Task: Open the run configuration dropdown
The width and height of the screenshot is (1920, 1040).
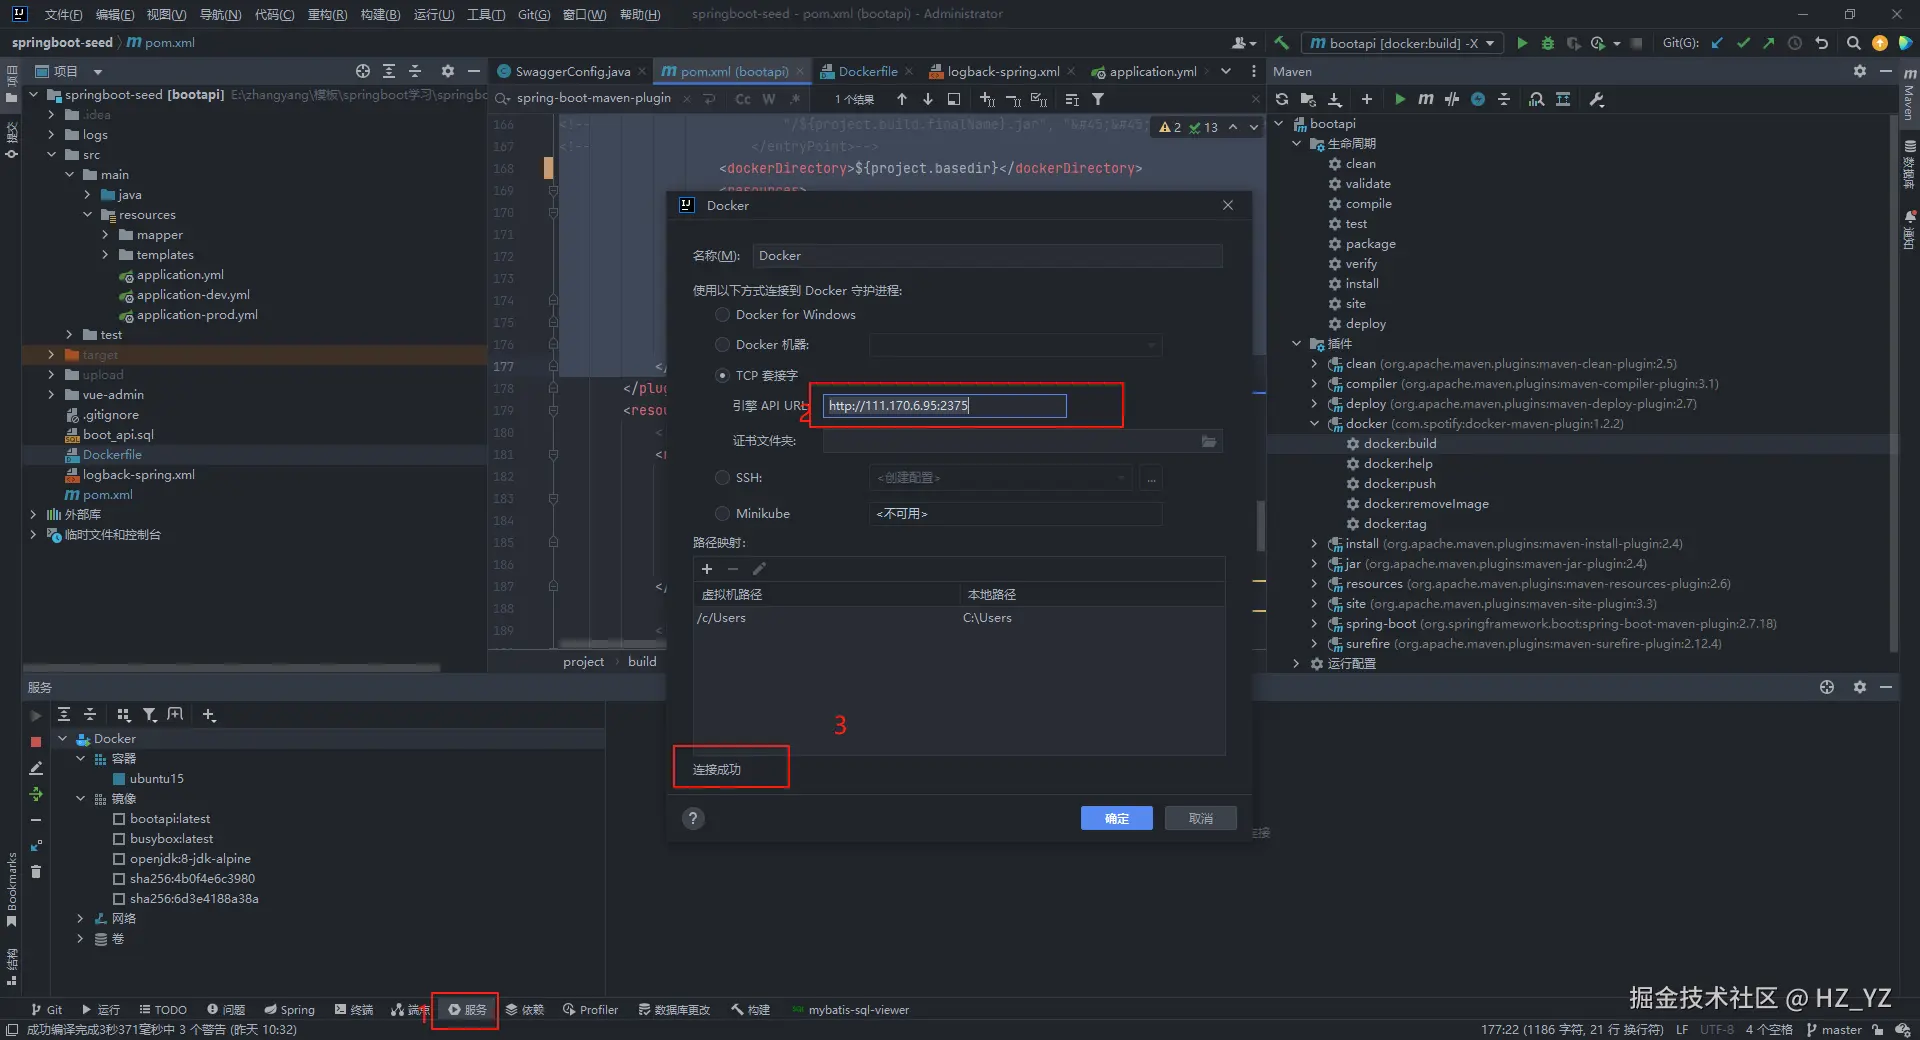Action: tap(1402, 43)
